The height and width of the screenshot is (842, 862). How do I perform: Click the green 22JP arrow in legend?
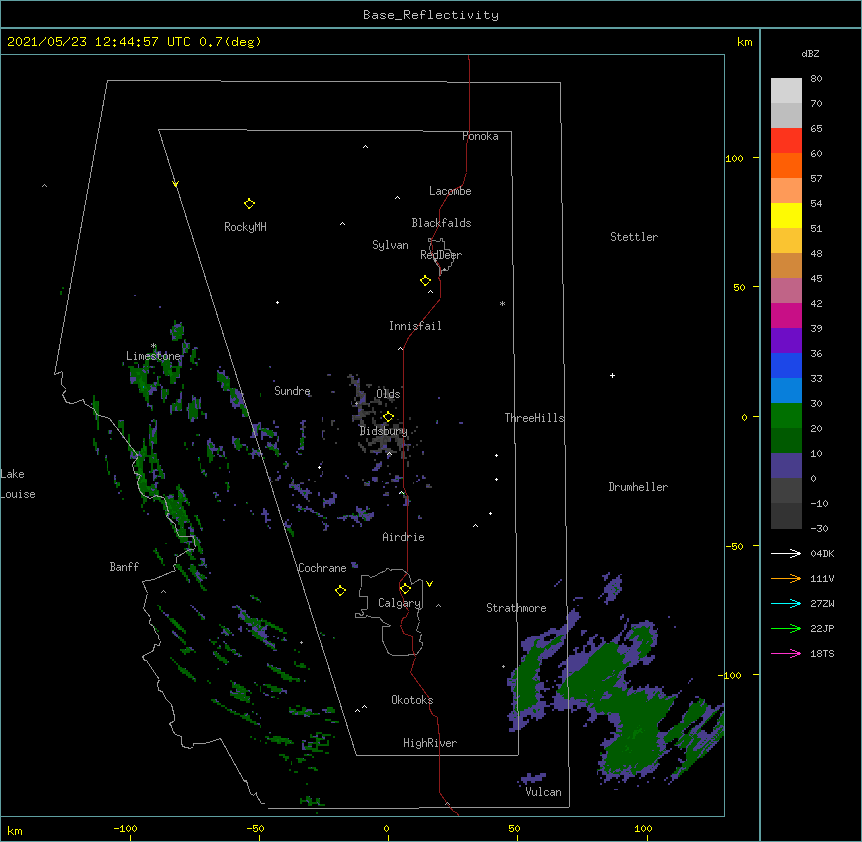[x=786, y=628]
